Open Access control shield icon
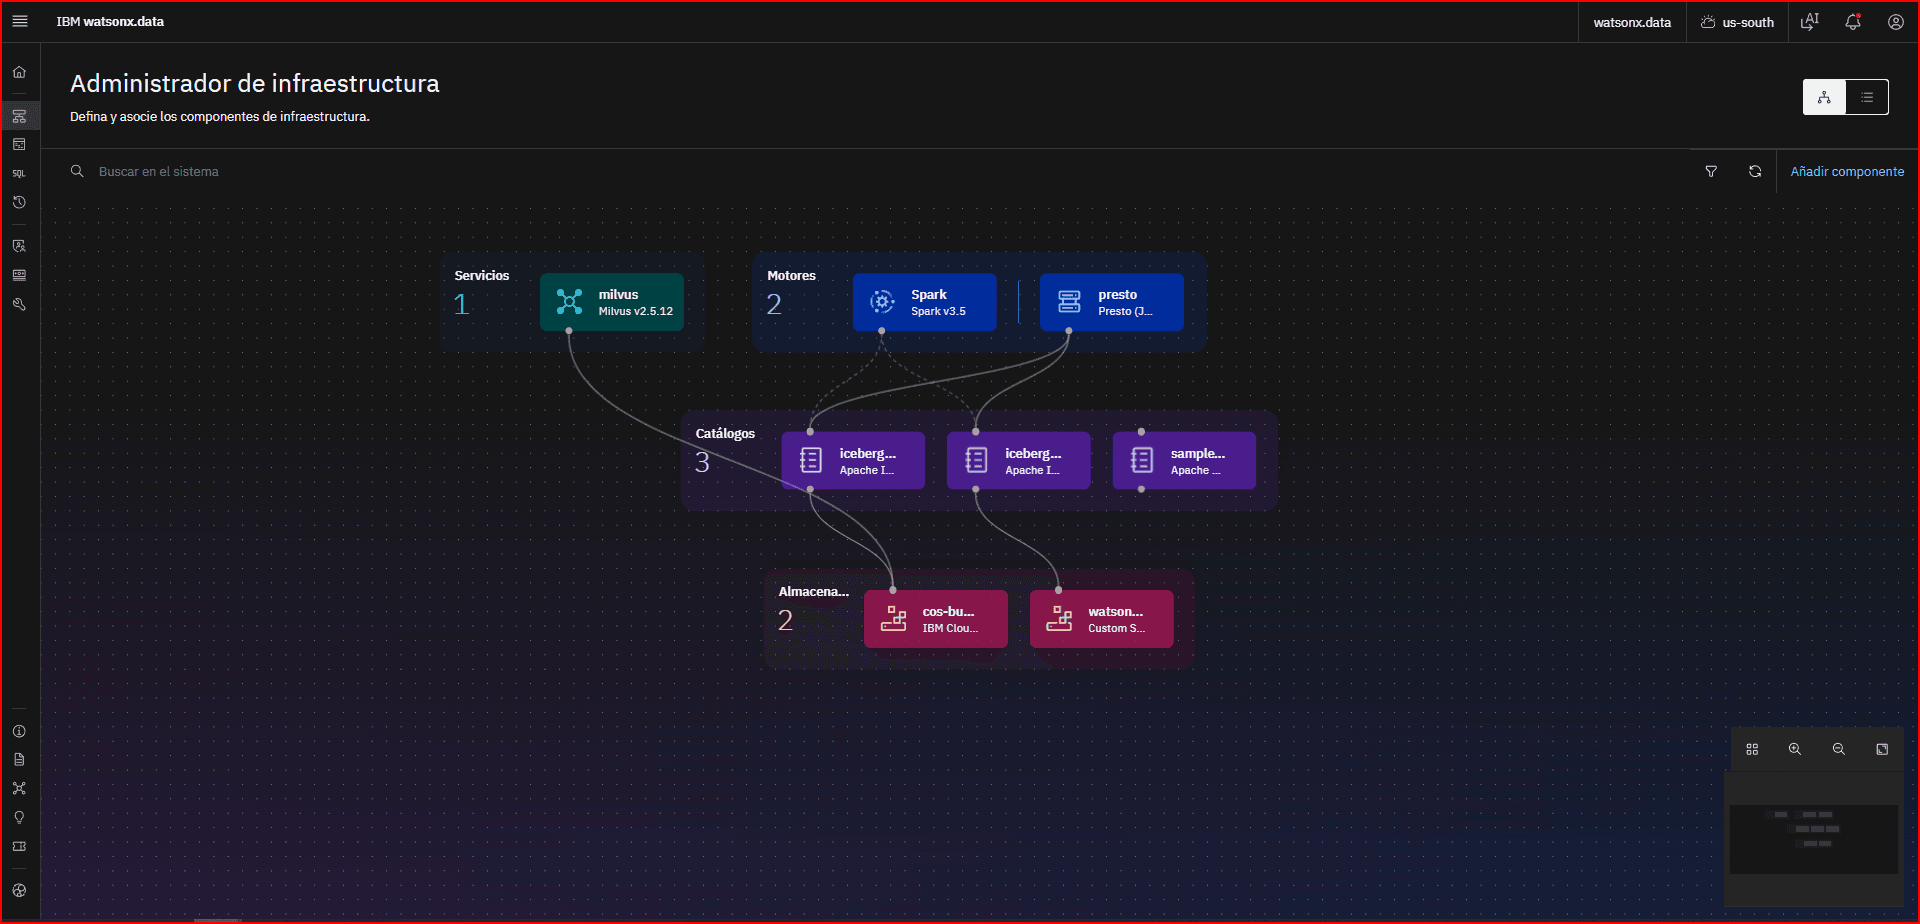 (x=19, y=246)
